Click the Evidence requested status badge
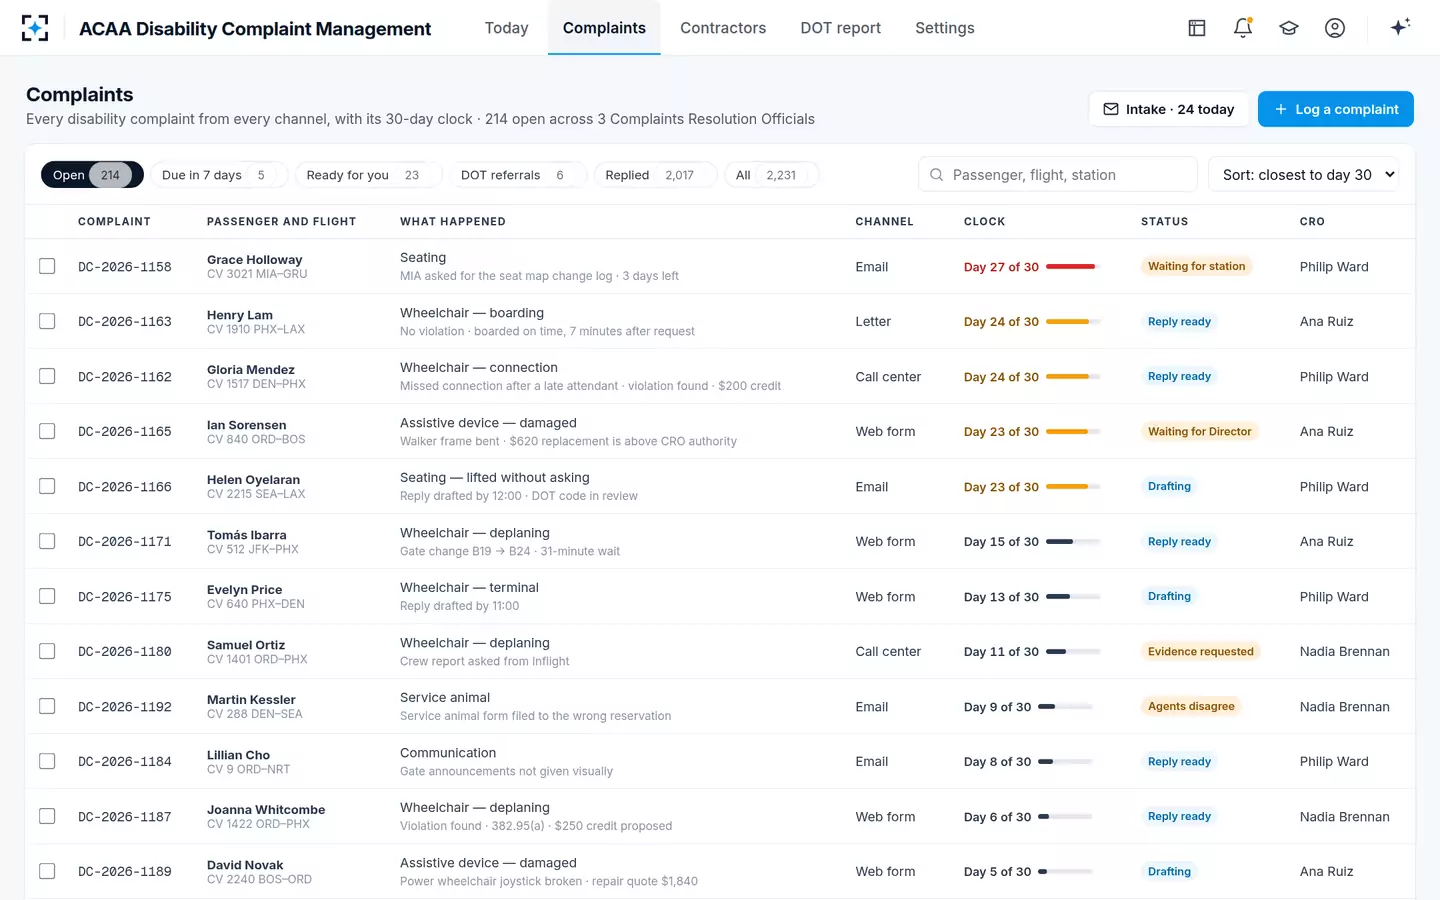1440x900 pixels. point(1200,651)
